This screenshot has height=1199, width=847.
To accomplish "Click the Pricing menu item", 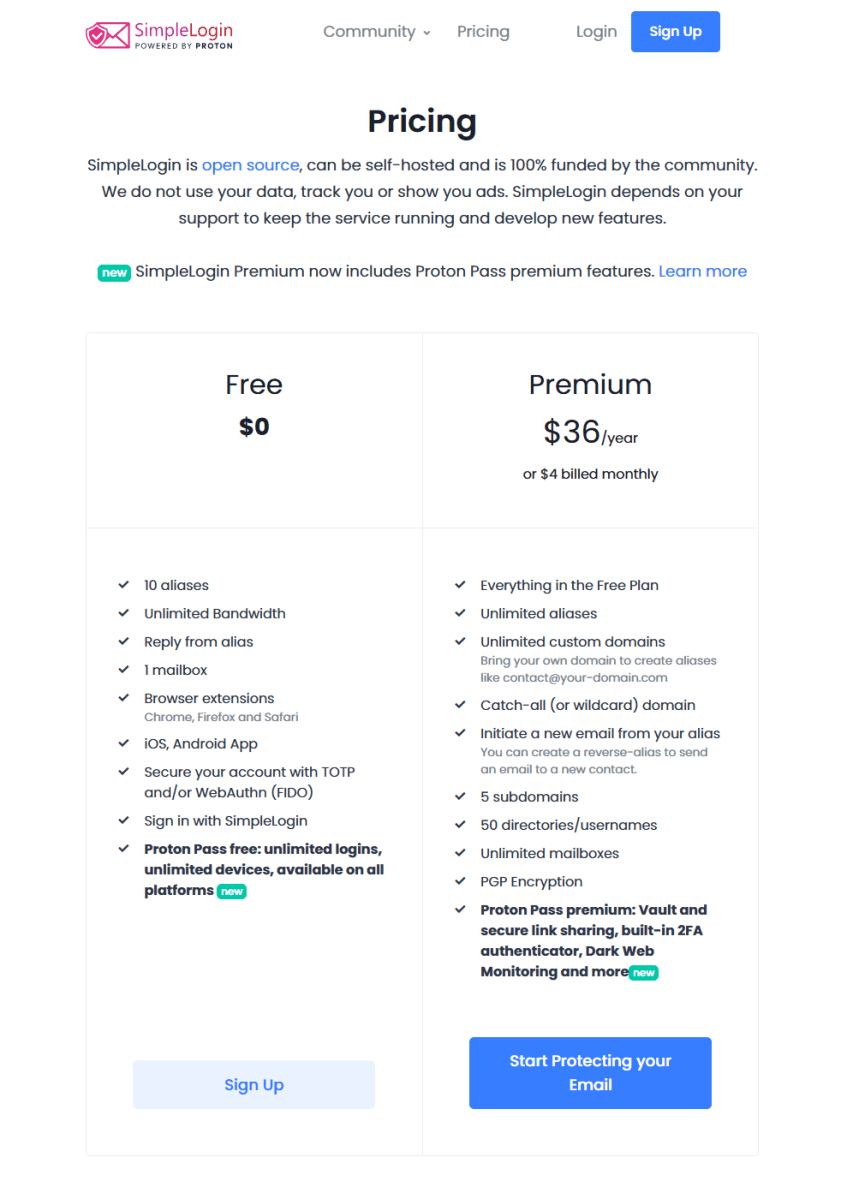I will click(x=483, y=31).
